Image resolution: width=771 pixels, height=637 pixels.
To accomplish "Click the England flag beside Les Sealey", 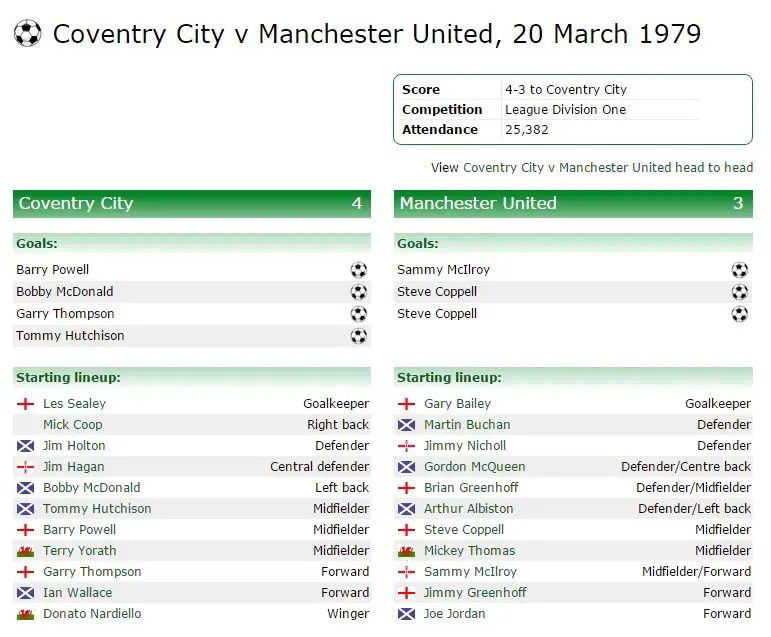I will [x=26, y=404].
